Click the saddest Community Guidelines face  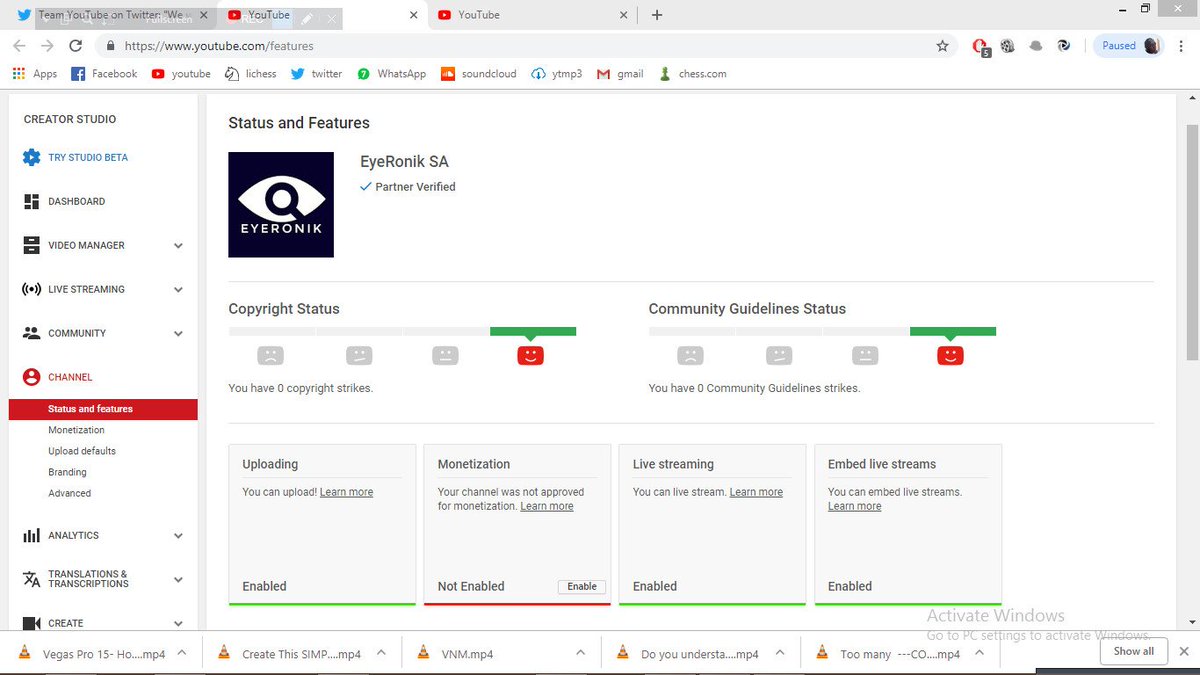690,354
